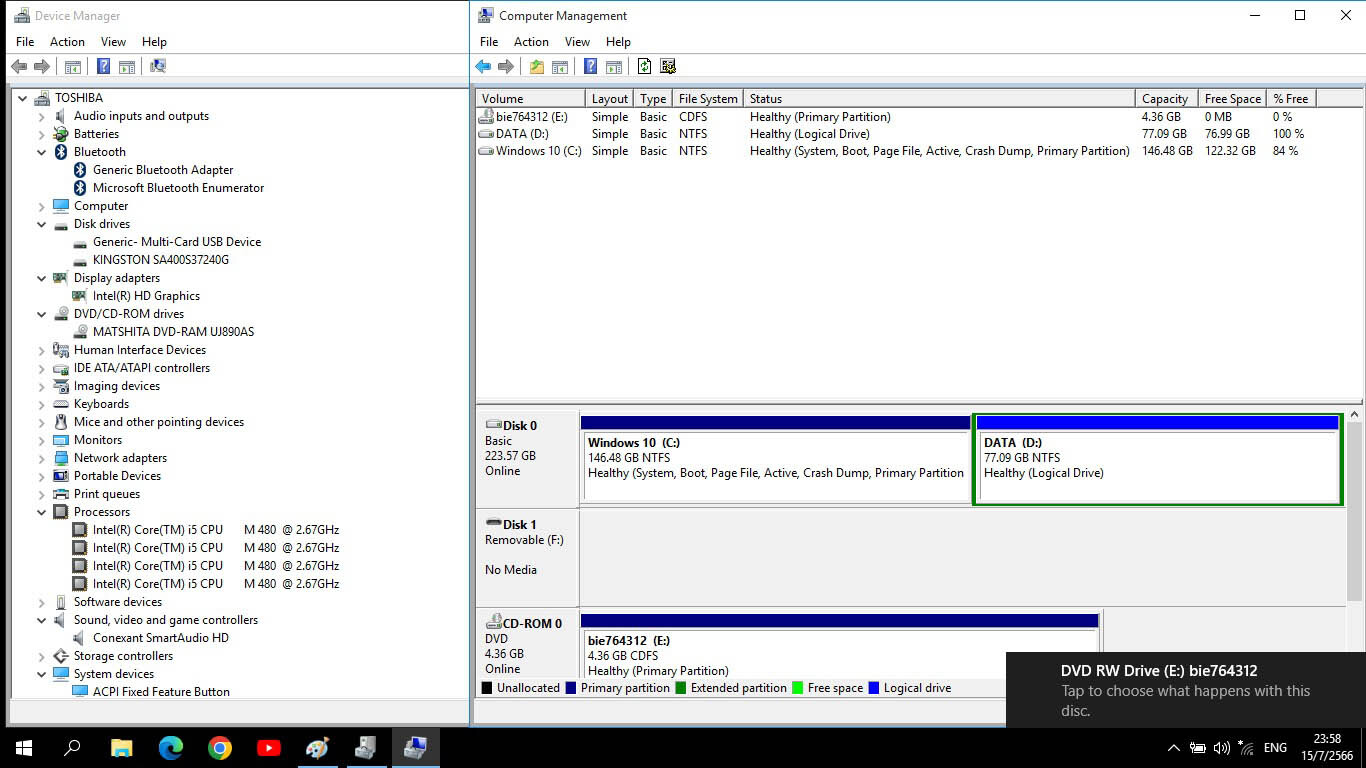Click Forward arrow in Device Manager toolbar

42,67
